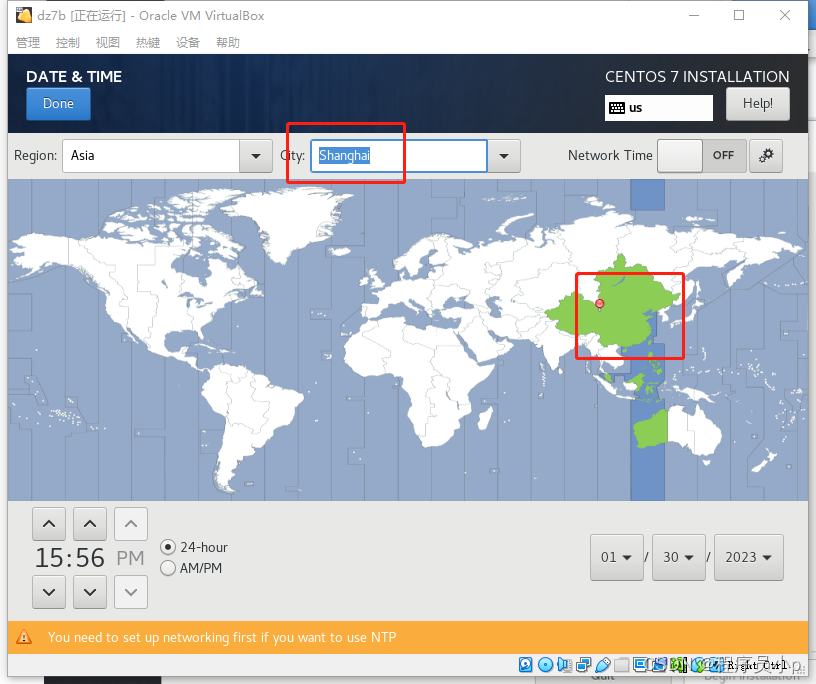Open the 管理 menu

tap(28, 43)
